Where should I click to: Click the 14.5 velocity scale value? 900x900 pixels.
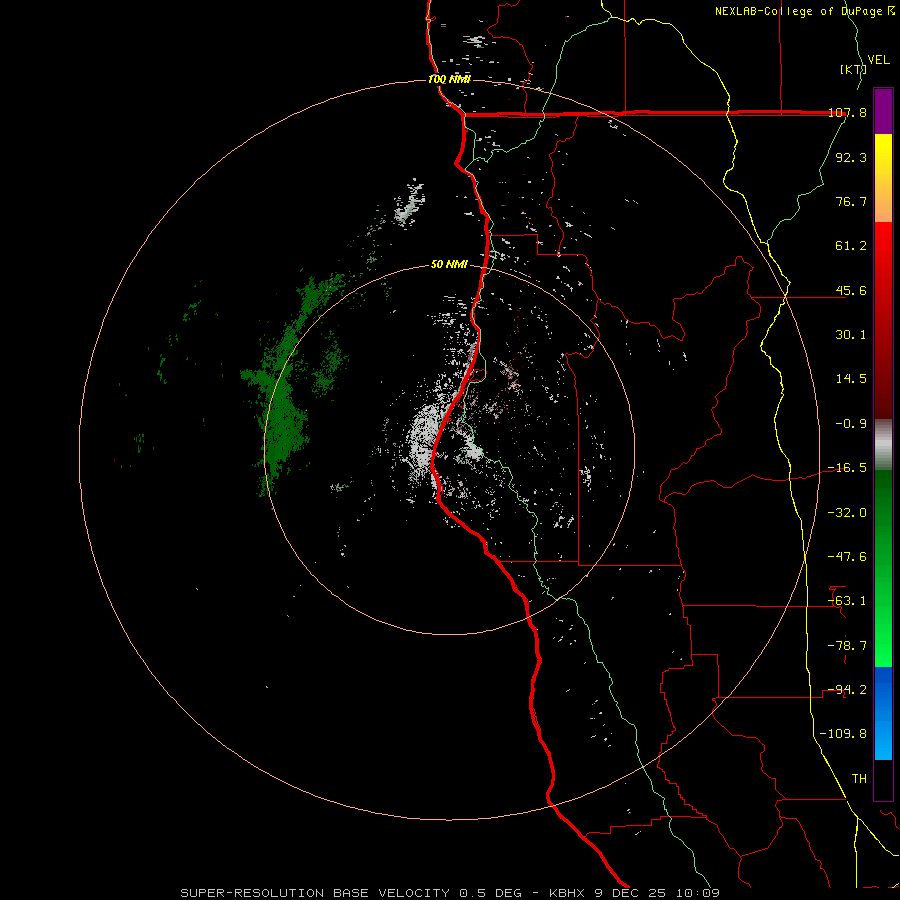851,379
